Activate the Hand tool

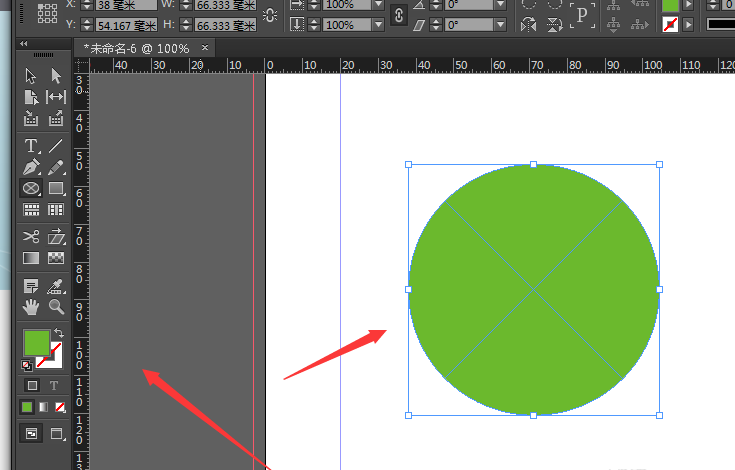(31, 307)
